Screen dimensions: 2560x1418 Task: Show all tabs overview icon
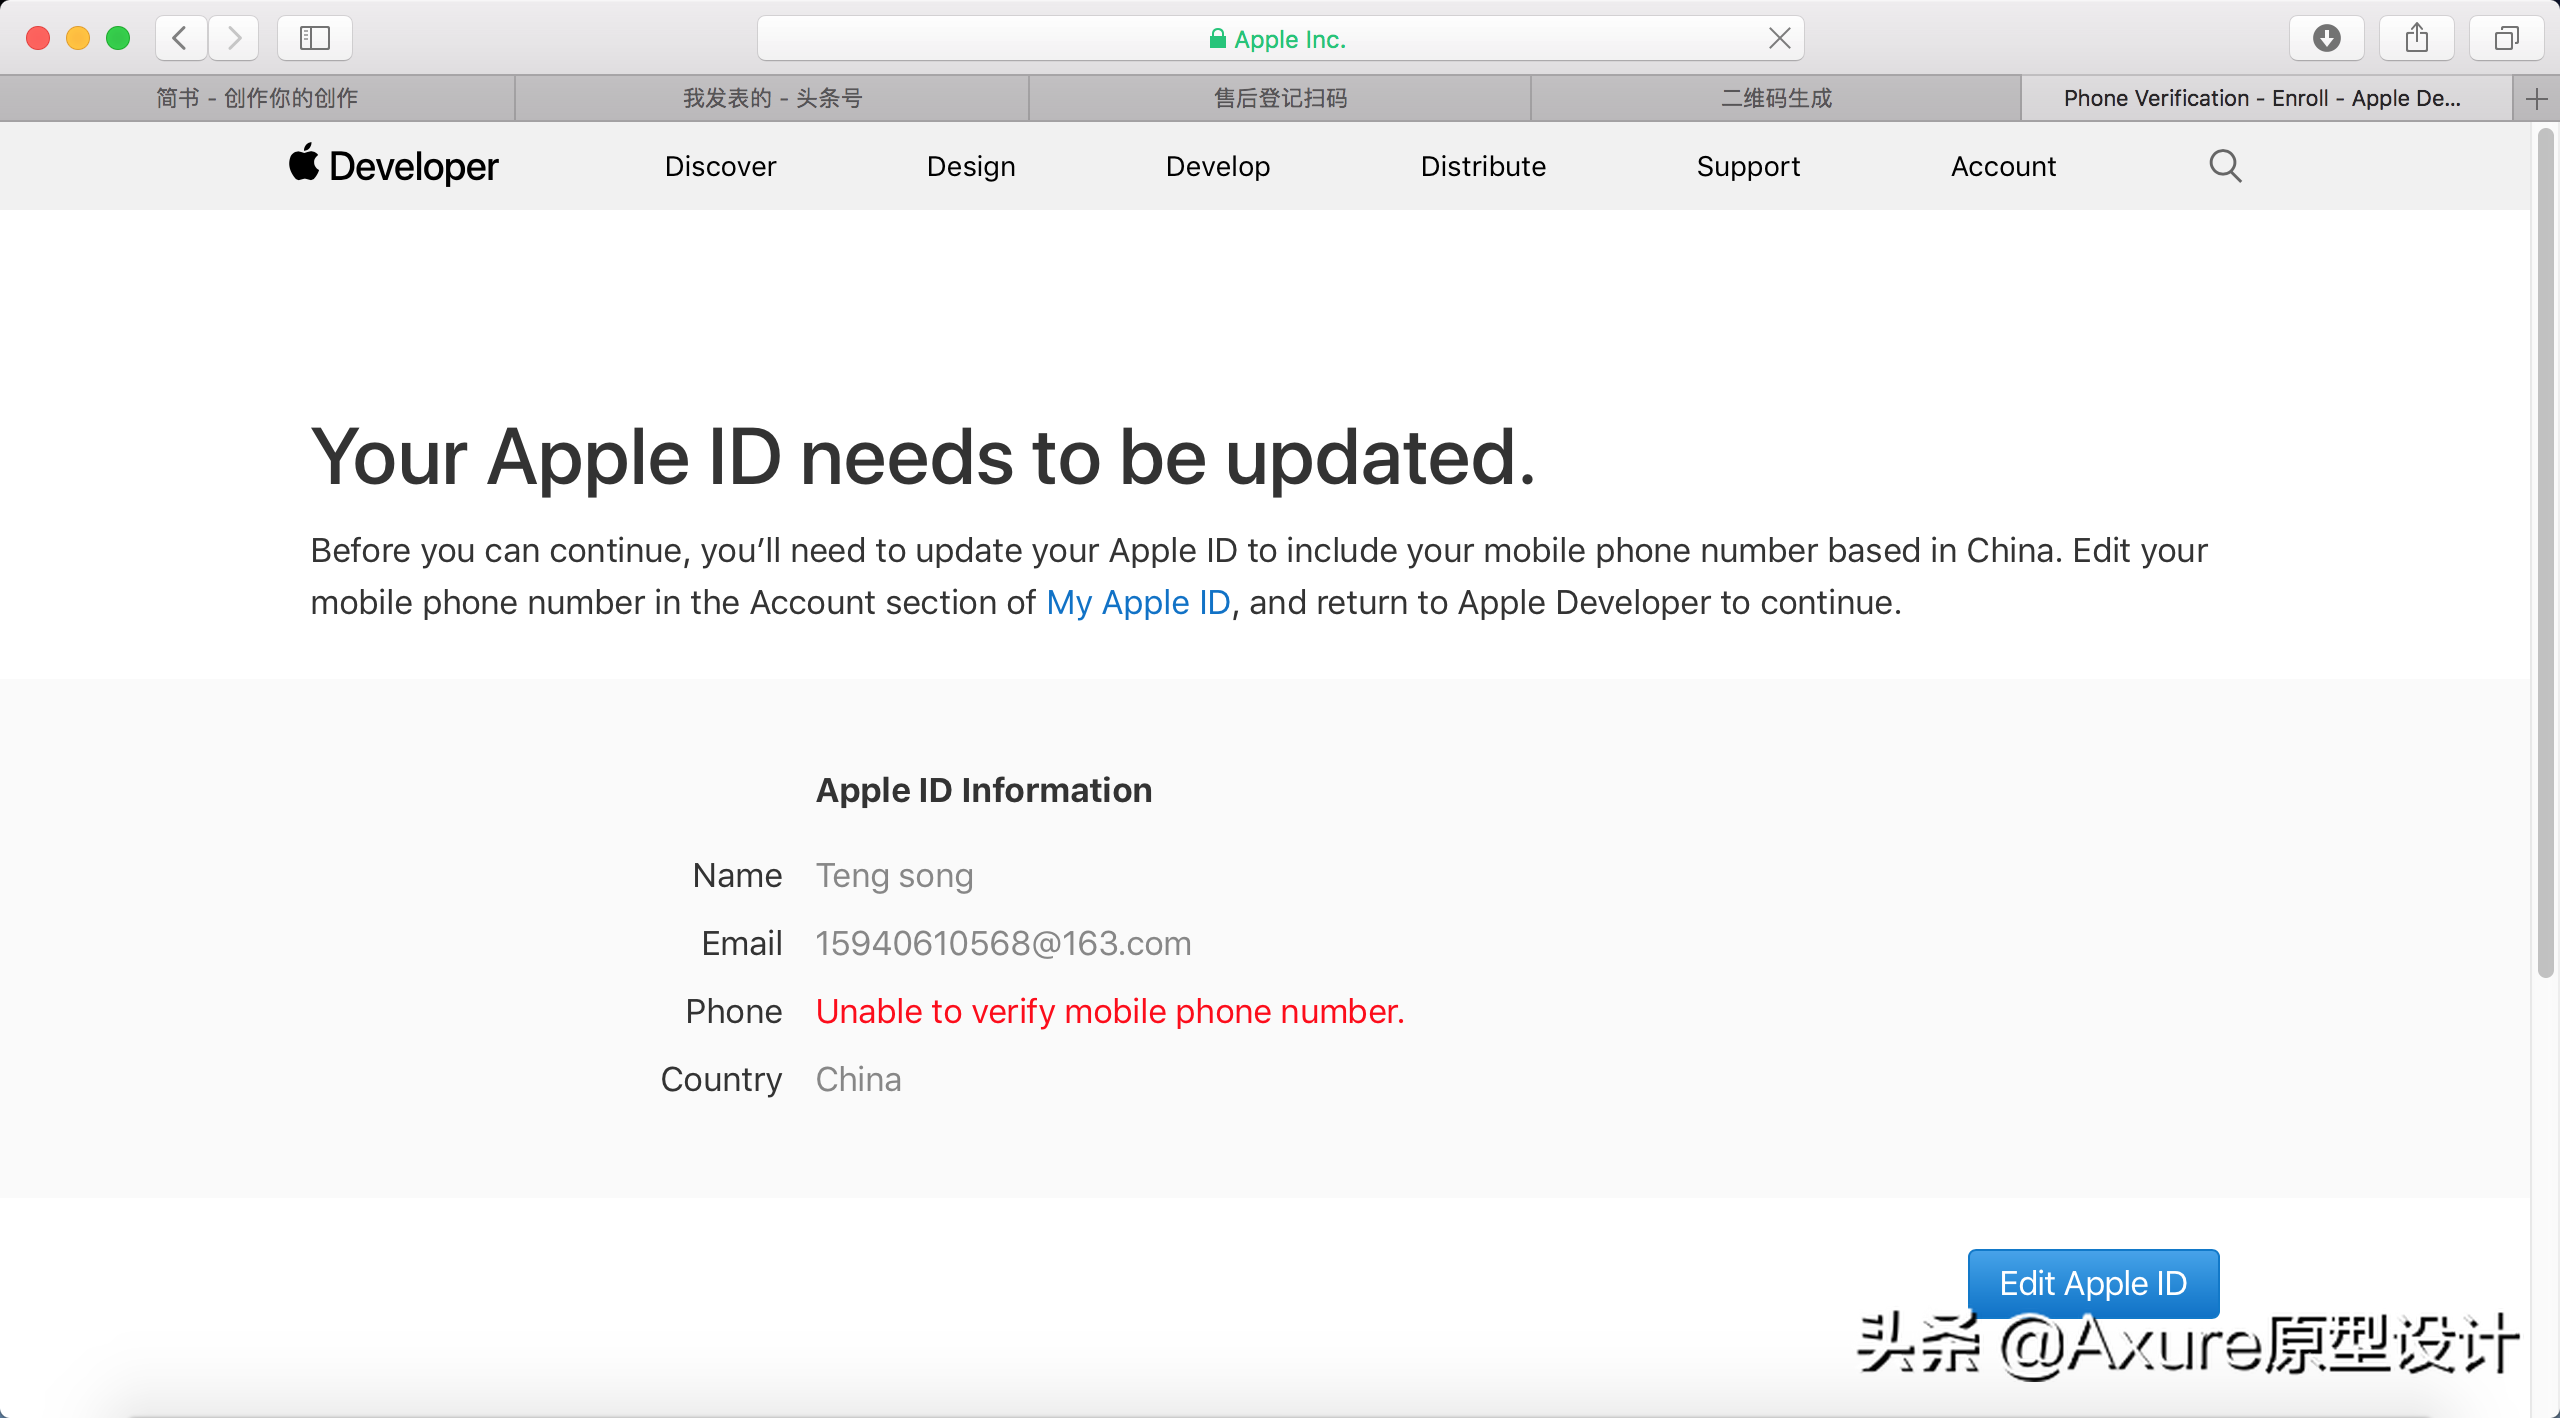tap(2507, 38)
